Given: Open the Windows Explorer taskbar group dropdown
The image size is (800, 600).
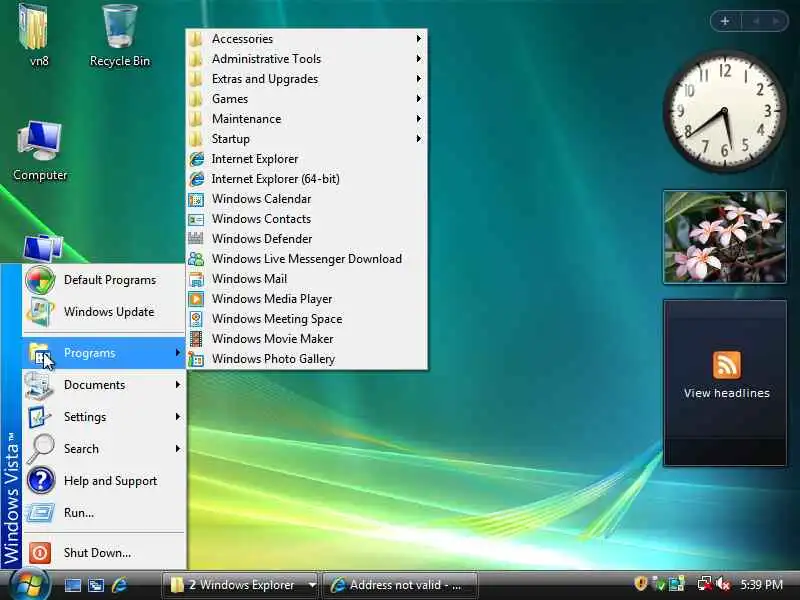Looking at the screenshot, I should [x=312, y=585].
